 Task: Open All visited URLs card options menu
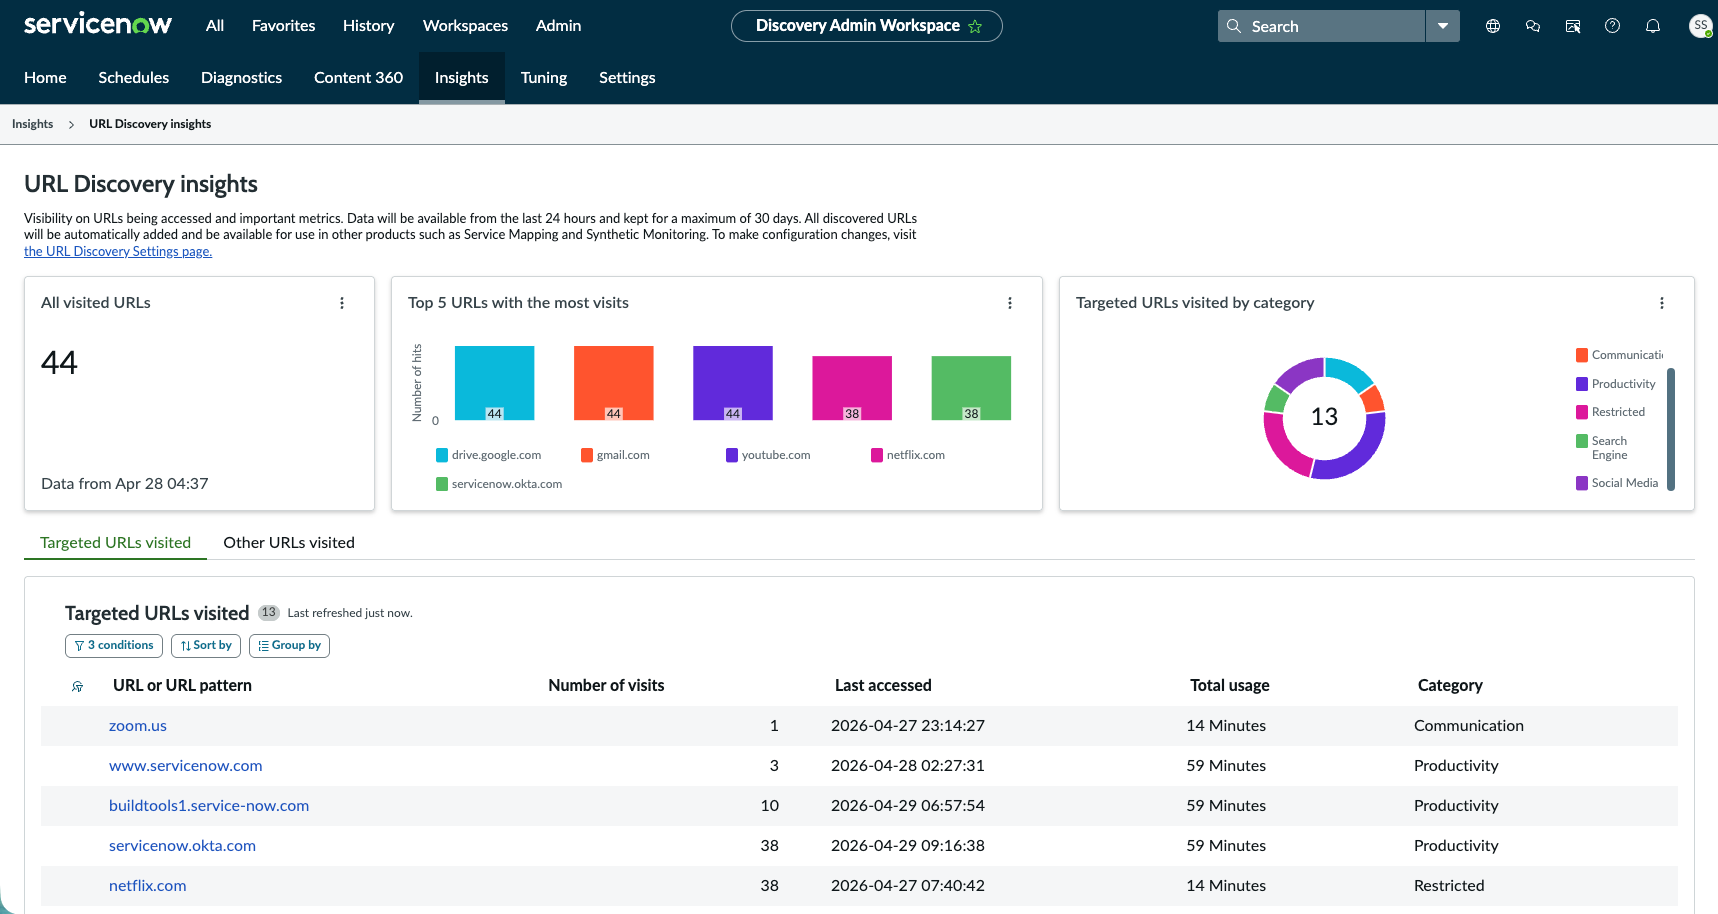(342, 303)
